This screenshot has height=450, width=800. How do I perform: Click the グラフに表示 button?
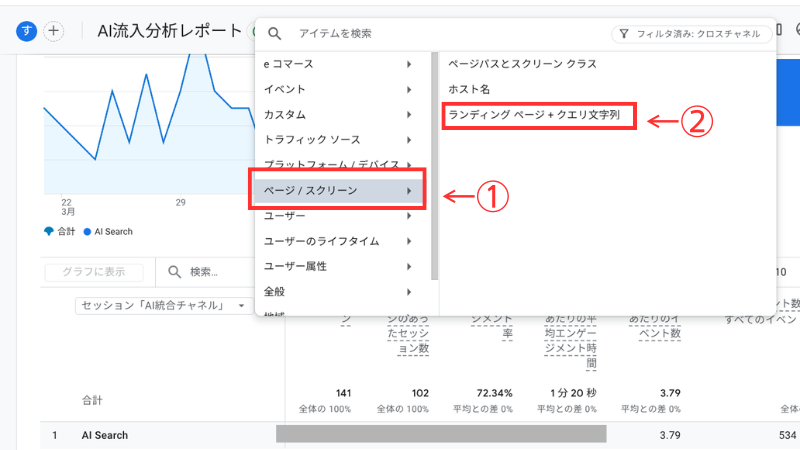[94, 272]
